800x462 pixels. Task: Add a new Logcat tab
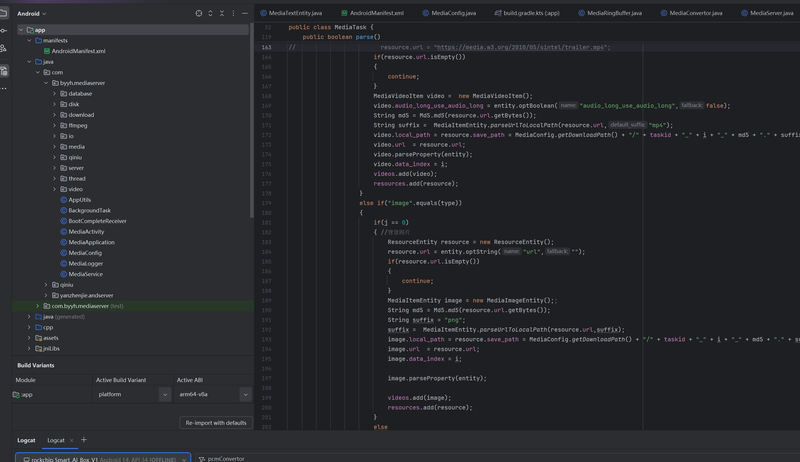point(84,440)
